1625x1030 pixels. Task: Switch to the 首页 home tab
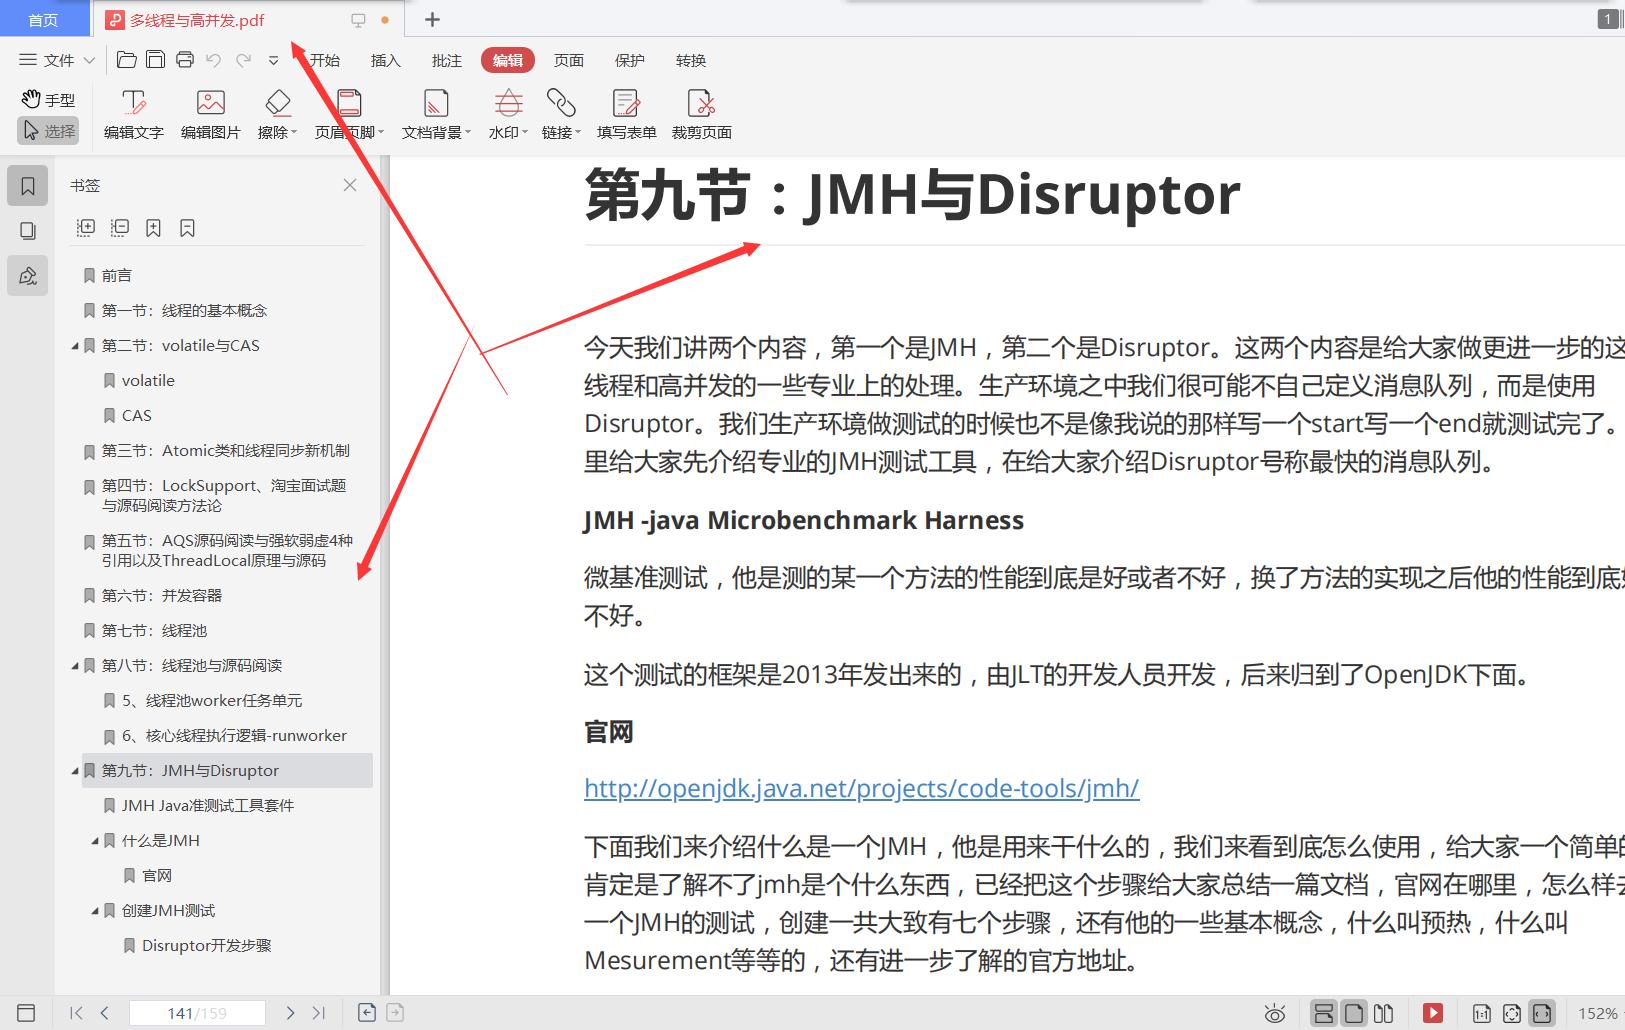(43, 19)
